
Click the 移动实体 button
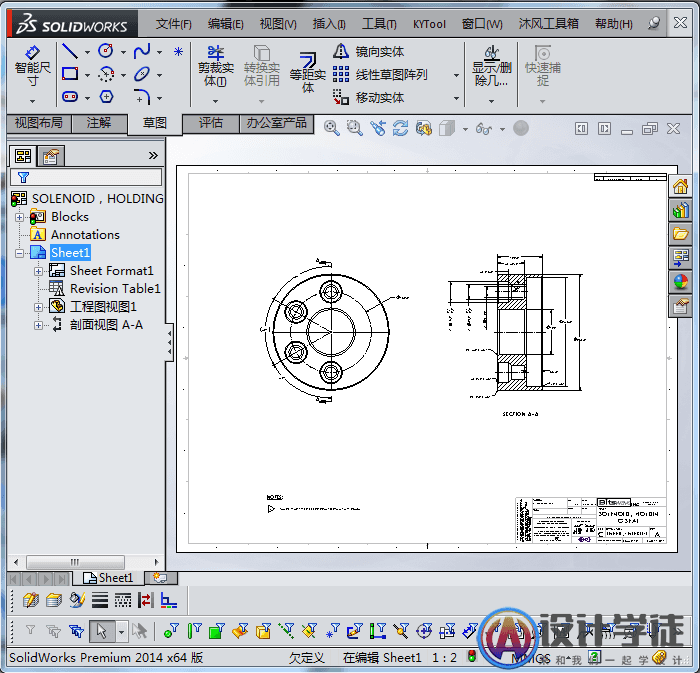[x=369, y=97]
